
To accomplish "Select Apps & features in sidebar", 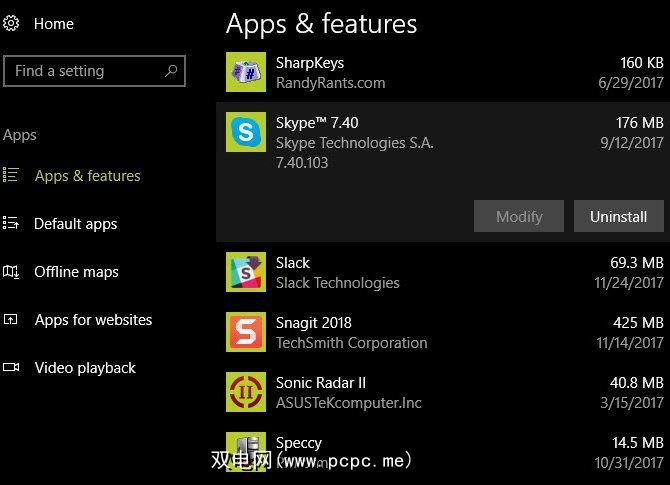I will point(88,176).
